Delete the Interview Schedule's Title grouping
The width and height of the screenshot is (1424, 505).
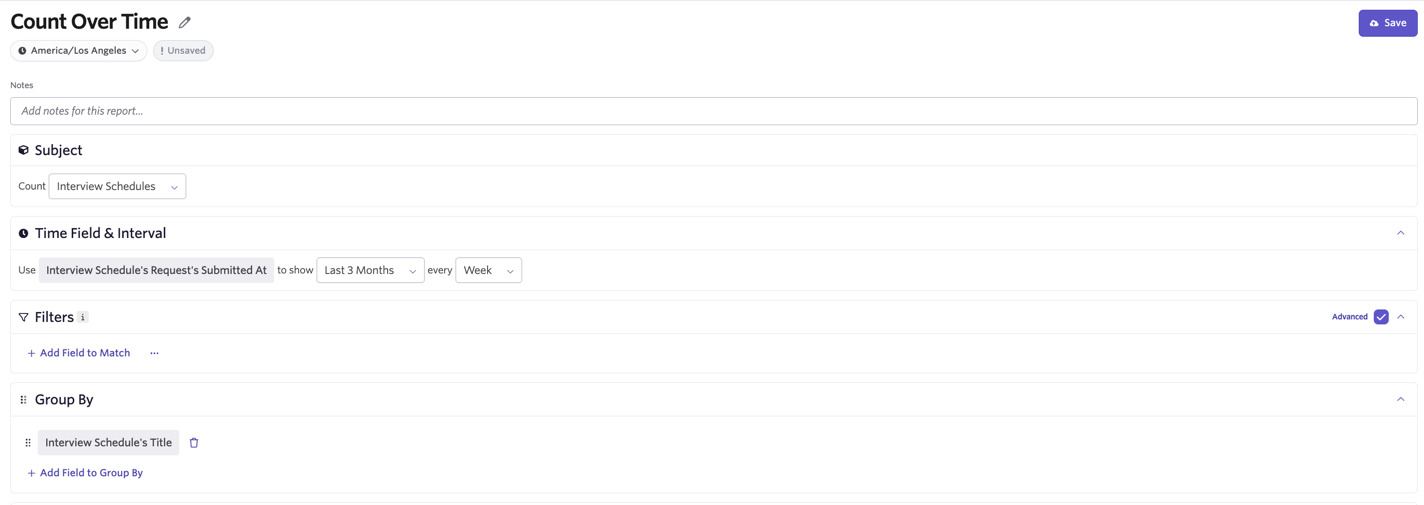pos(194,442)
